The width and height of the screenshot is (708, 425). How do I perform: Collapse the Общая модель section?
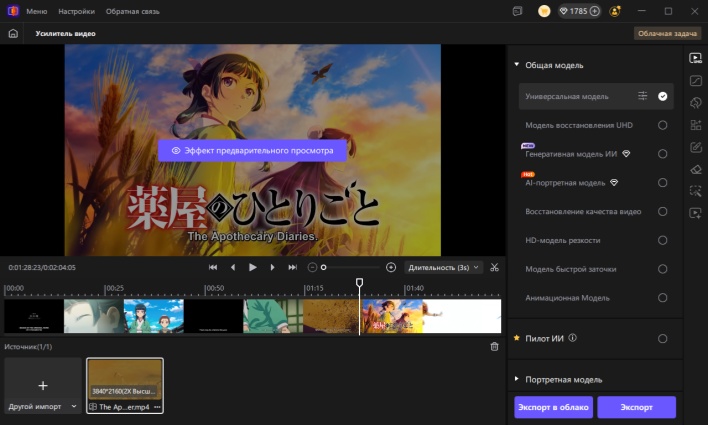517,65
